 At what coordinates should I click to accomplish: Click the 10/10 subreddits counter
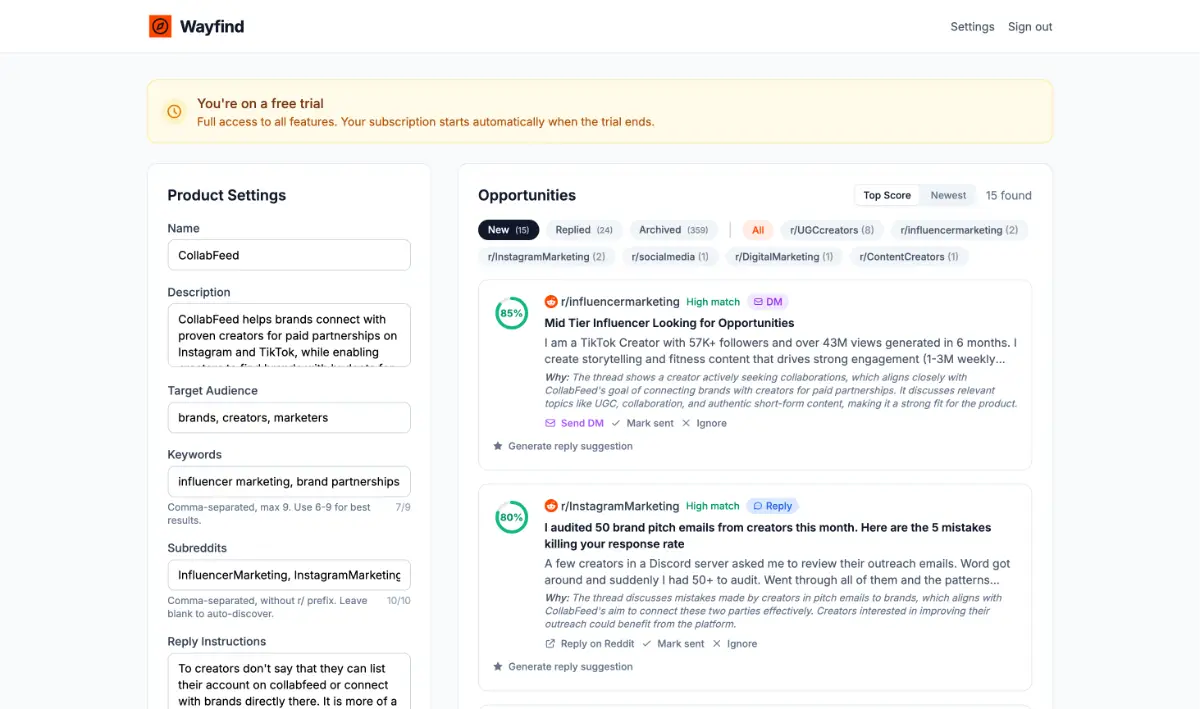click(399, 601)
